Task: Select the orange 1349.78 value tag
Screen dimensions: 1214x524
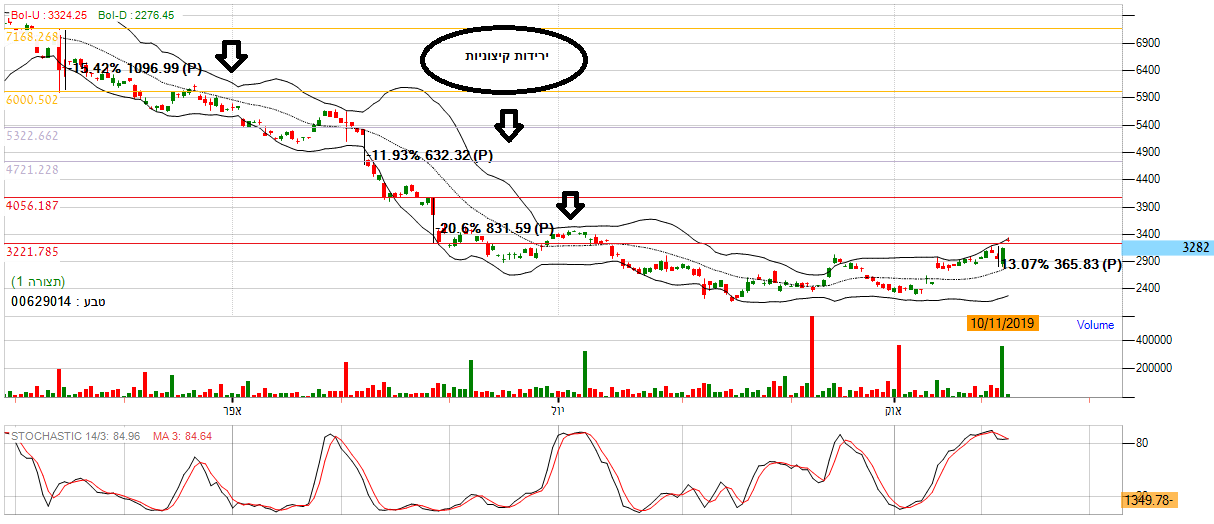Action: tap(1151, 499)
